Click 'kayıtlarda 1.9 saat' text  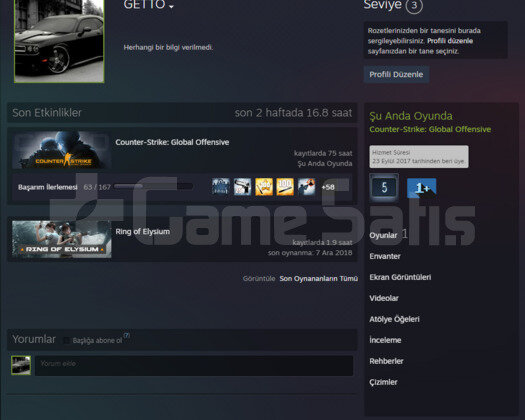322,242
